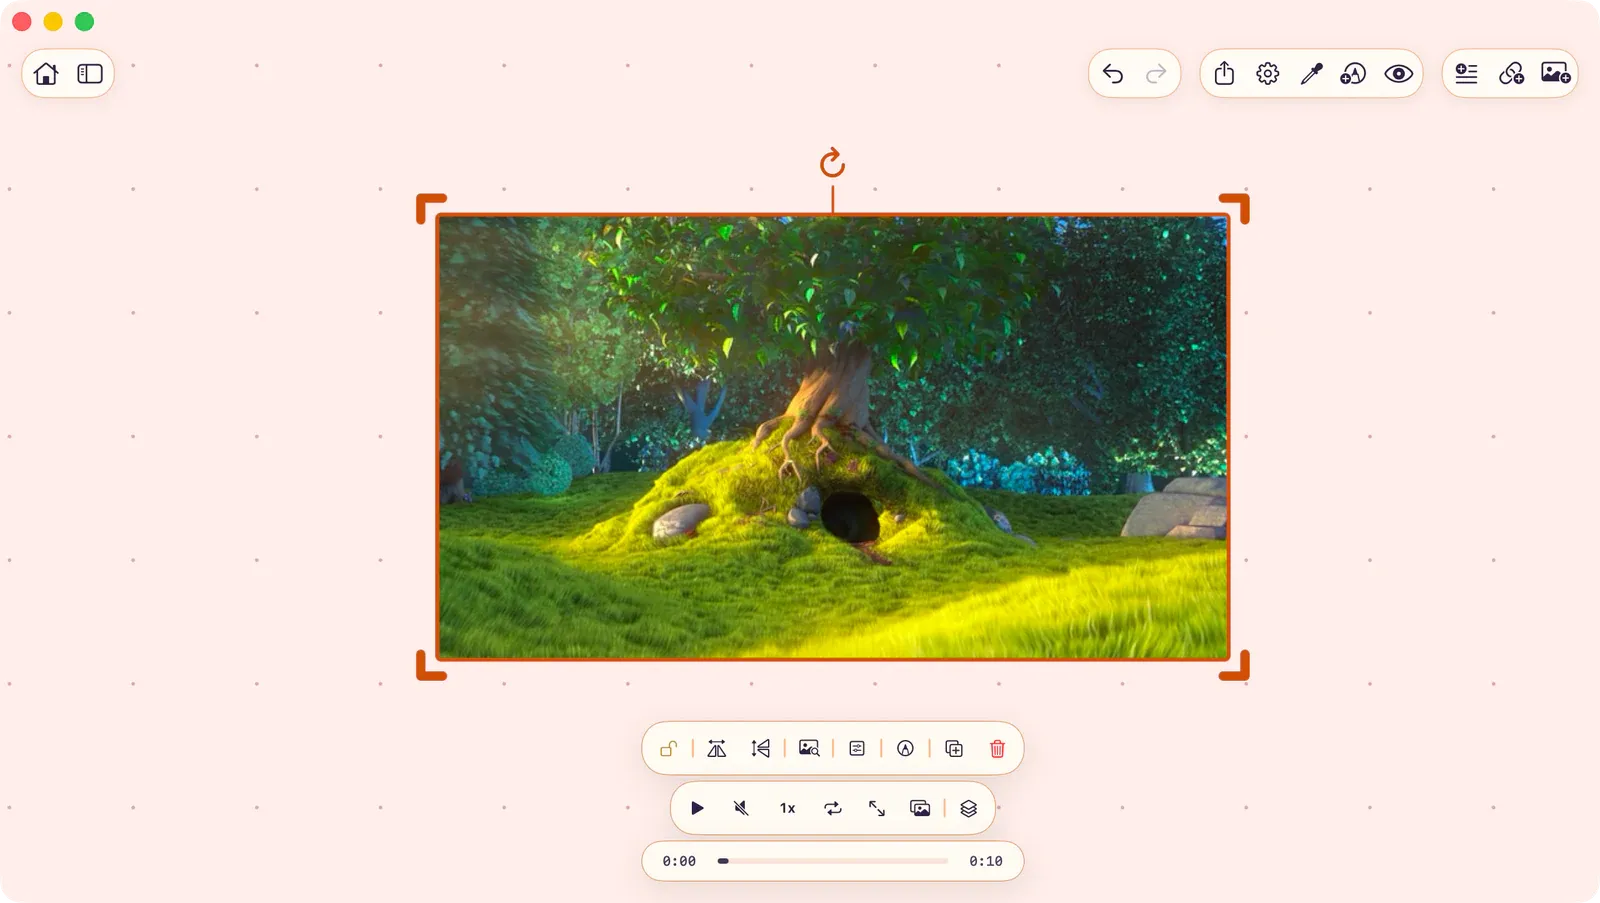Toggle the lock on selected item
This screenshot has height=903, width=1600.
click(669, 748)
